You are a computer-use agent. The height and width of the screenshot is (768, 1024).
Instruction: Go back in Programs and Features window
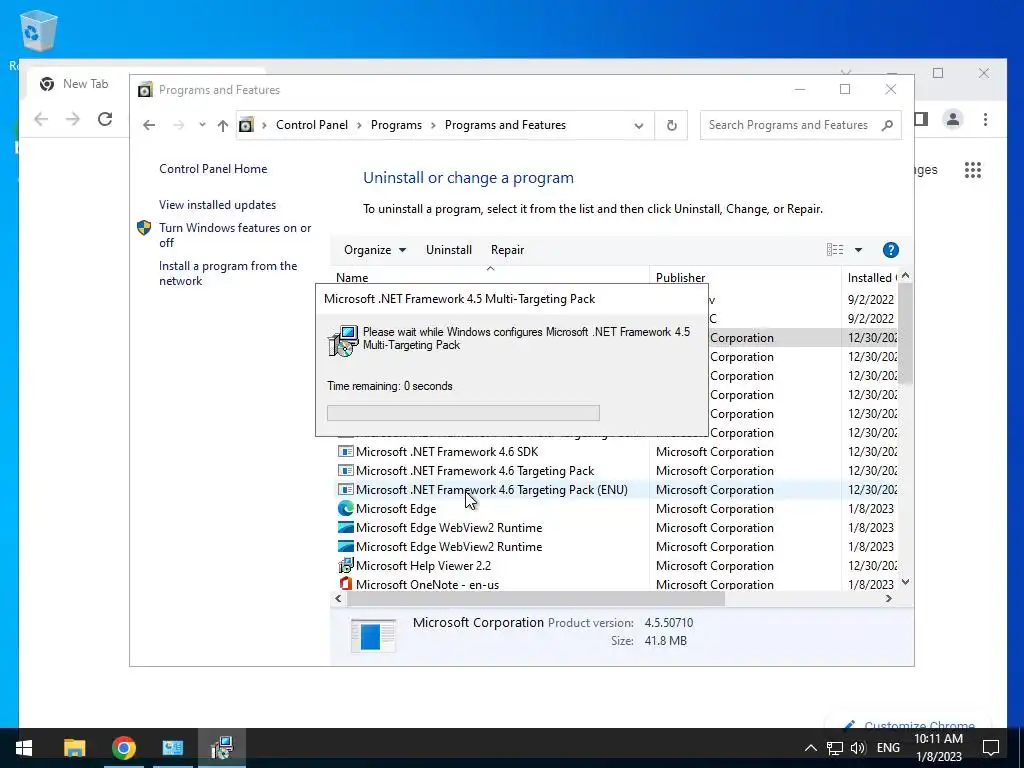pyautogui.click(x=149, y=125)
